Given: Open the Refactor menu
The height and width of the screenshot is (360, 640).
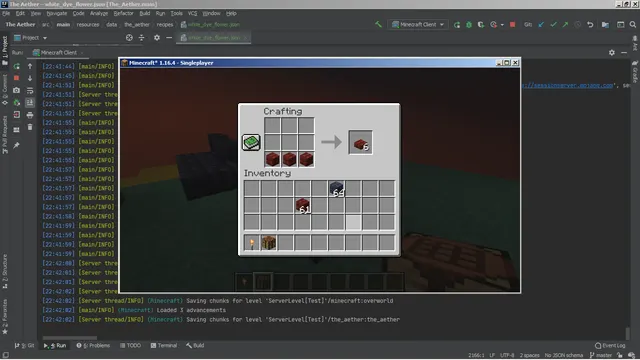Looking at the screenshot, I should point(123,13).
